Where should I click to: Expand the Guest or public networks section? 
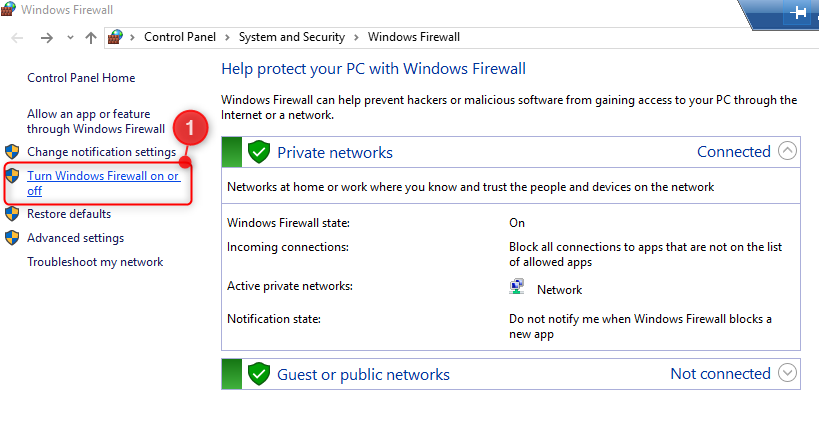[787, 374]
